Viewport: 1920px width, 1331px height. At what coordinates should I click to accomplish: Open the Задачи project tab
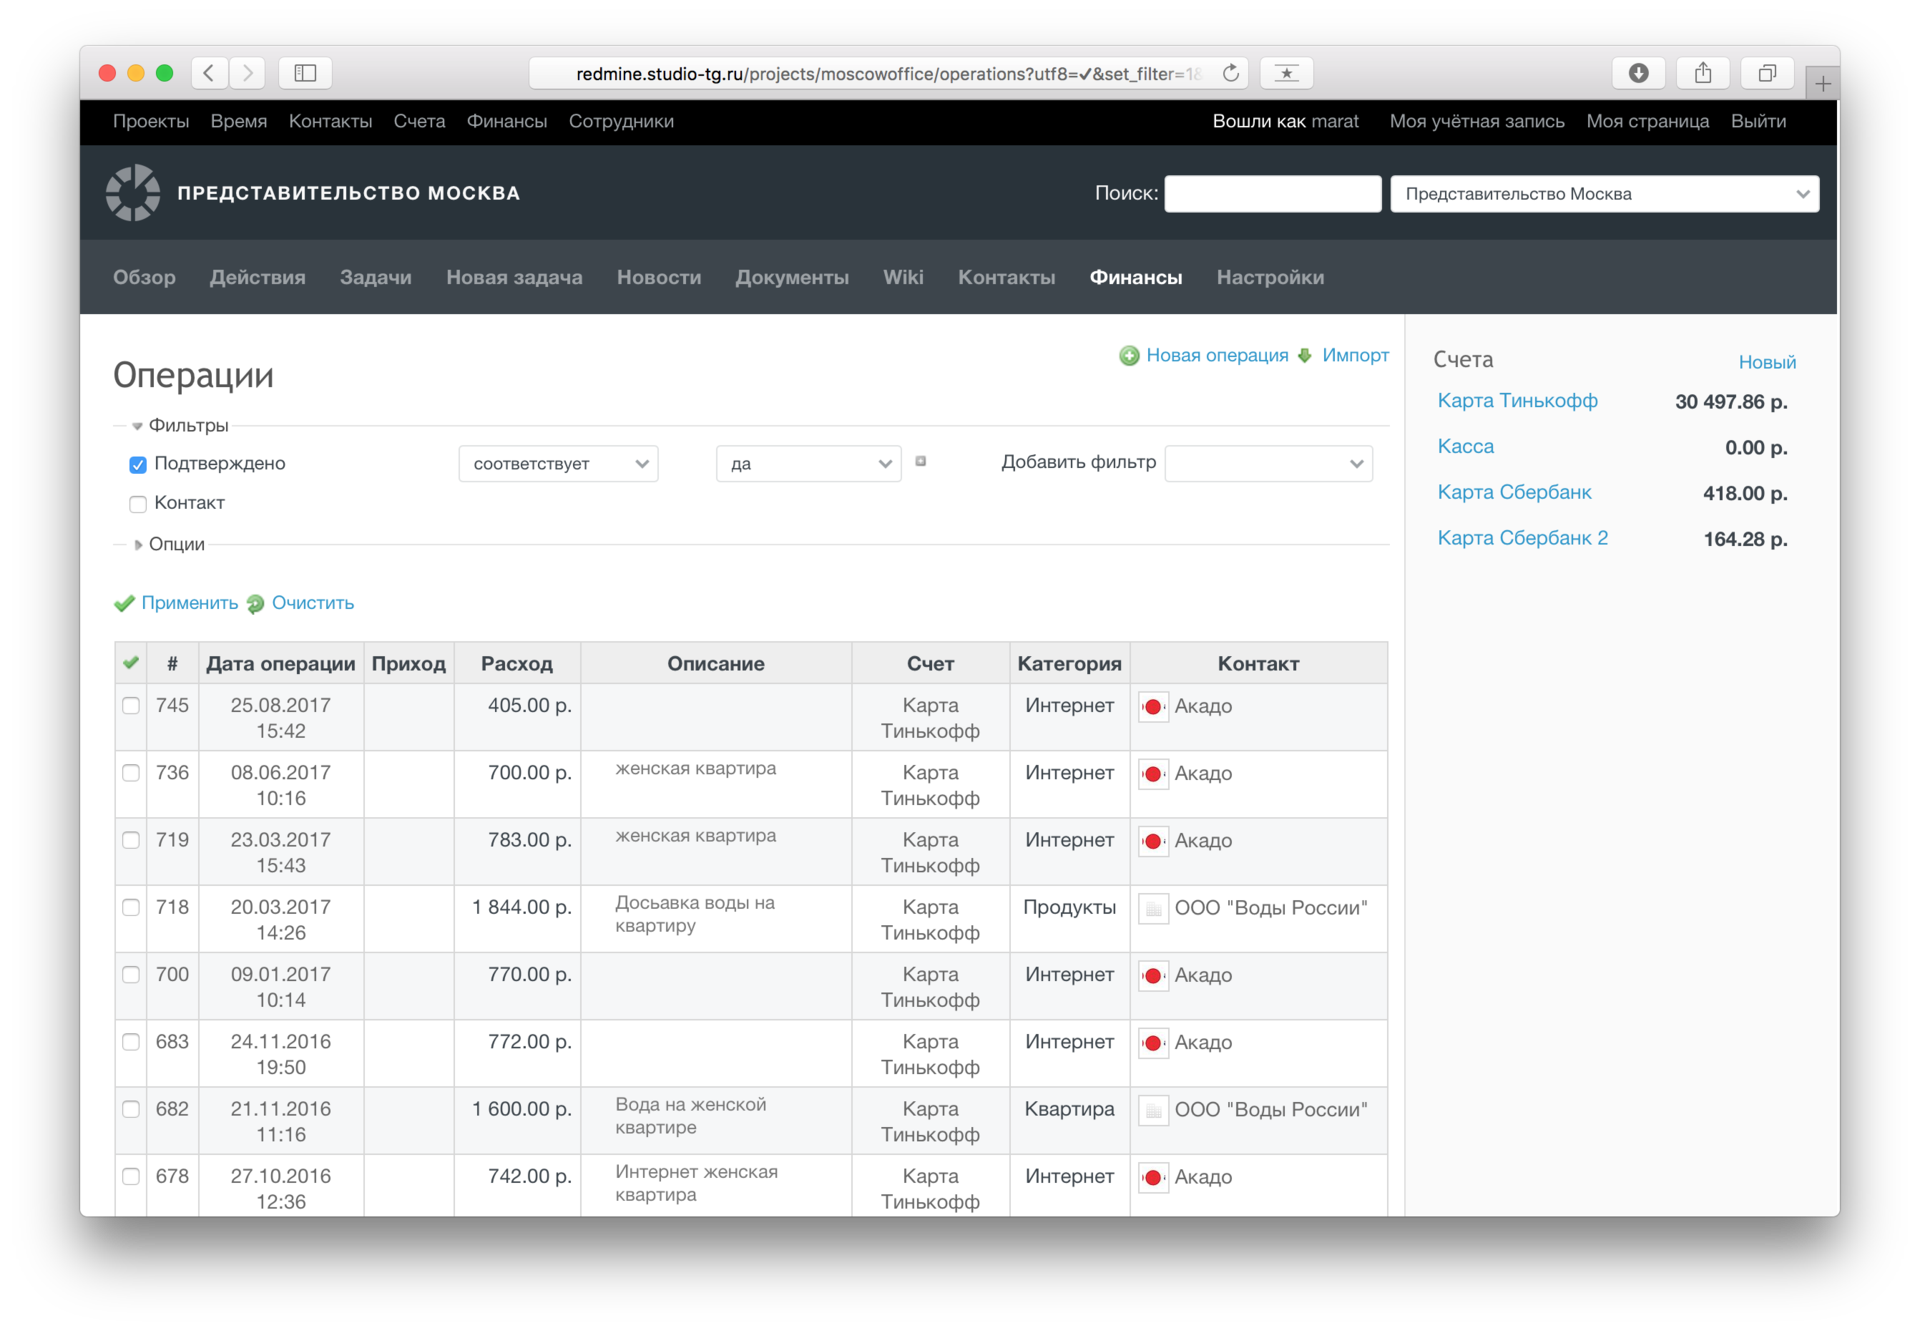point(375,277)
